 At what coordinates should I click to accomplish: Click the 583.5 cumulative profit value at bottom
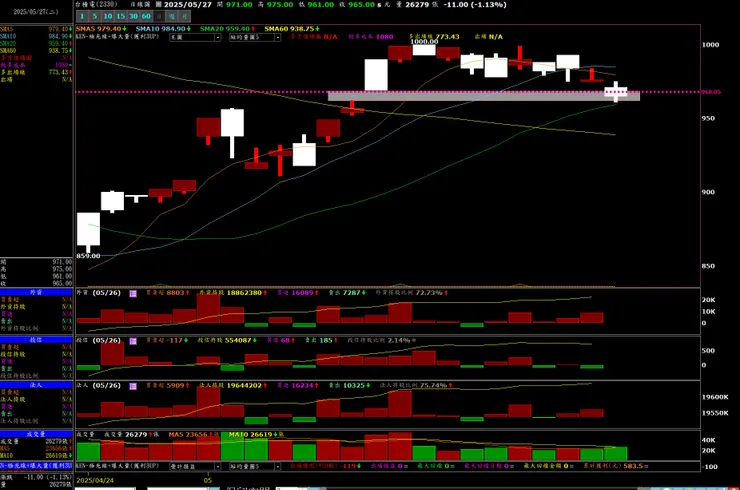(633, 466)
